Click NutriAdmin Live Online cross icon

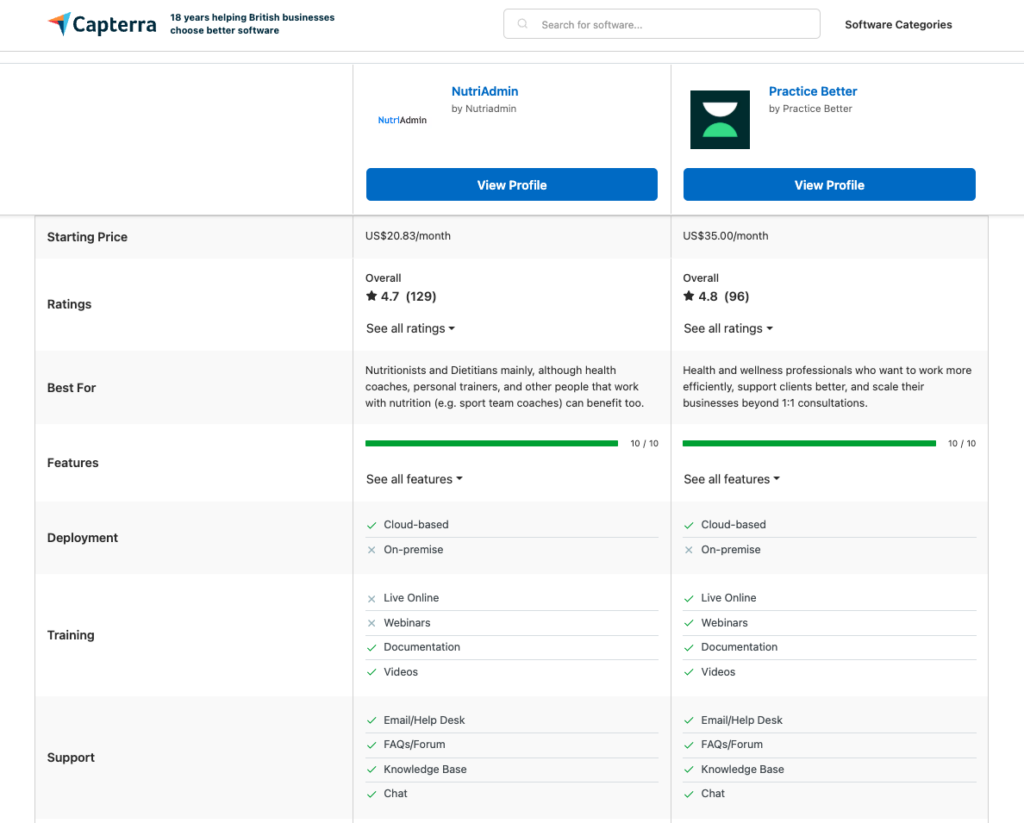372,598
